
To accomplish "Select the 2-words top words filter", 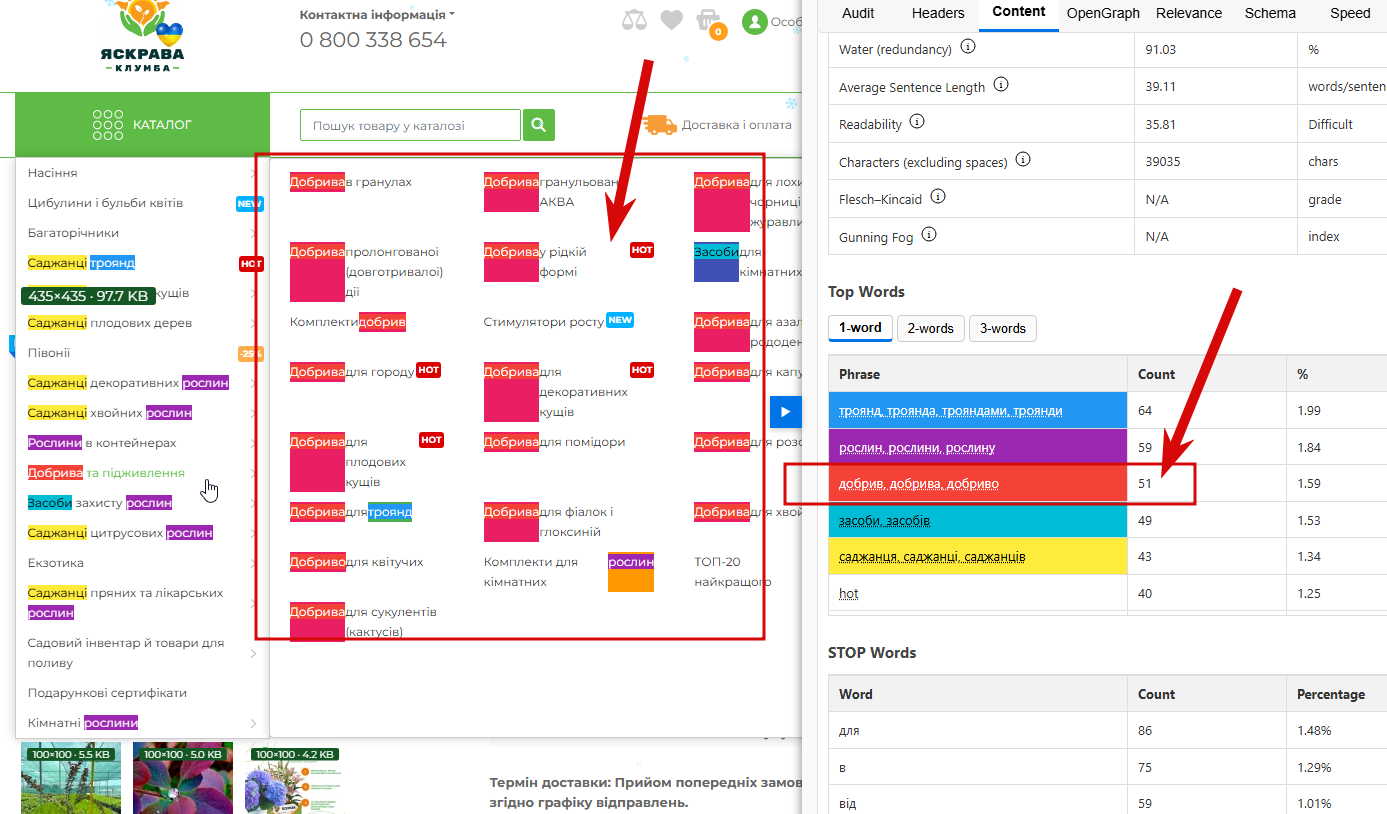I will 930,328.
